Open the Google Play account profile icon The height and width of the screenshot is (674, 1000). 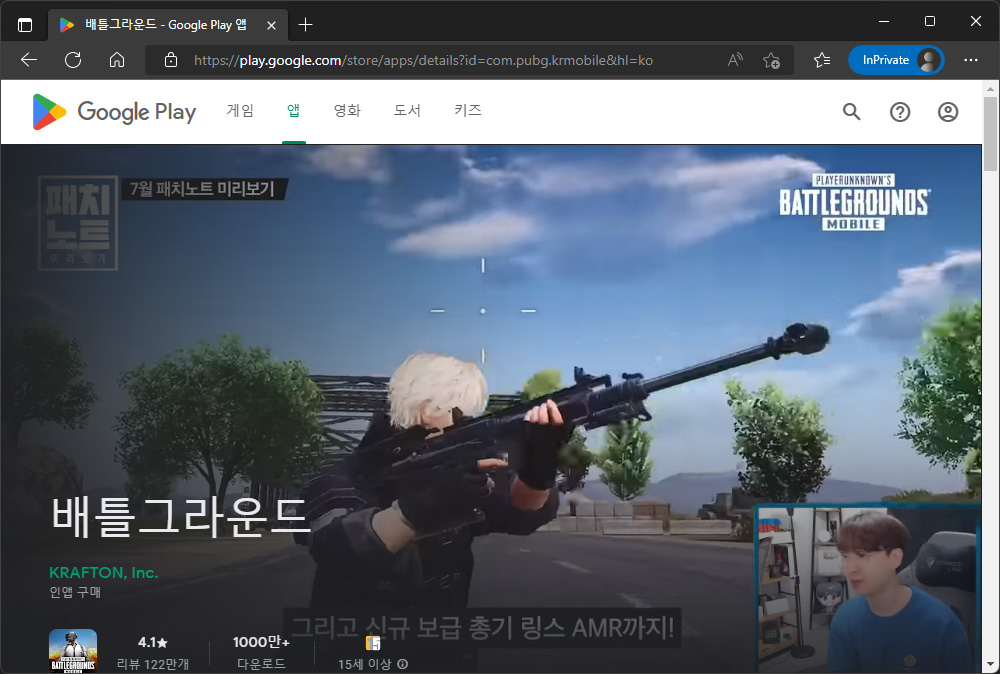click(x=948, y=112)
